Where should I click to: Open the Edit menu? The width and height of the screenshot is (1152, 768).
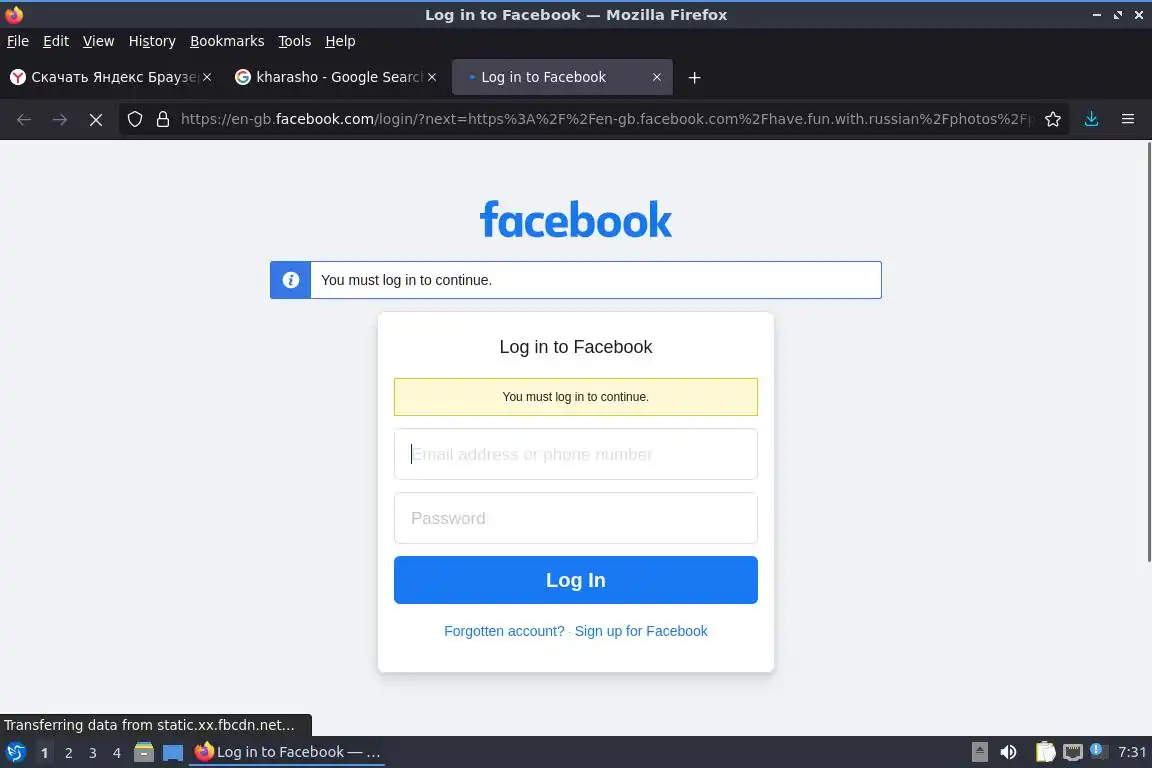[56, 41]
